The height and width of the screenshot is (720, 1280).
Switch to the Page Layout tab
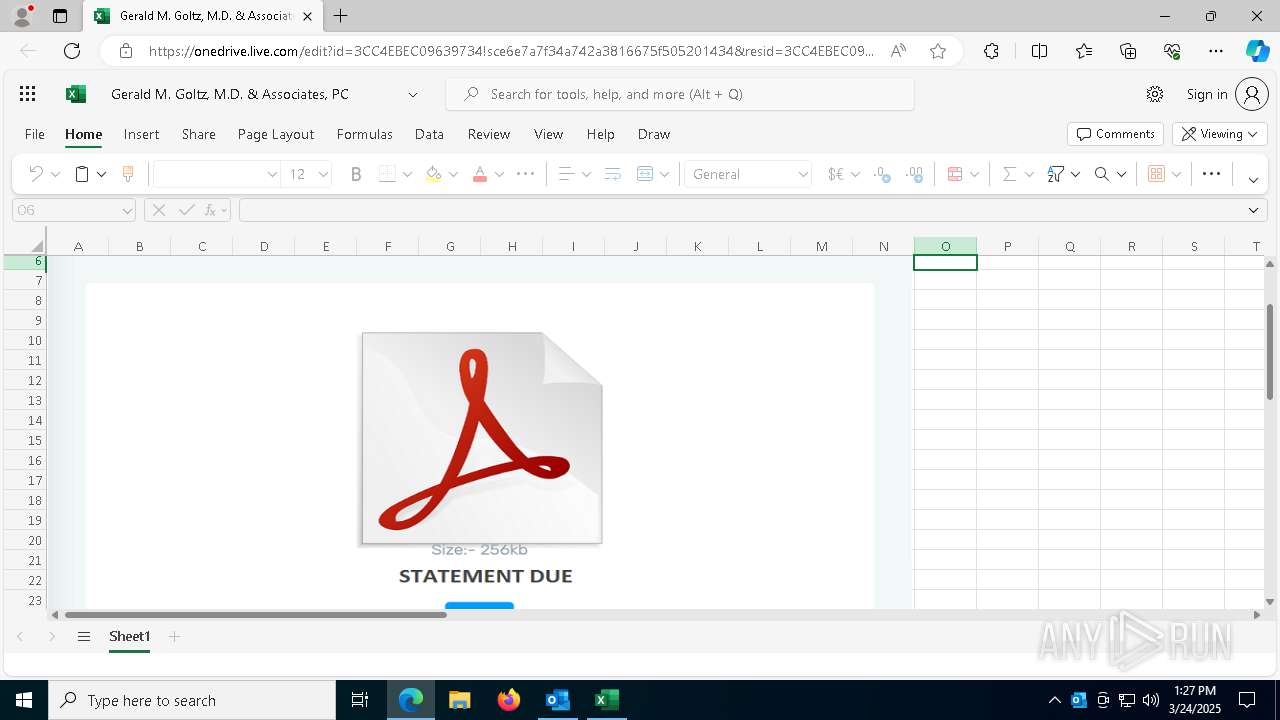coord(276,134)
